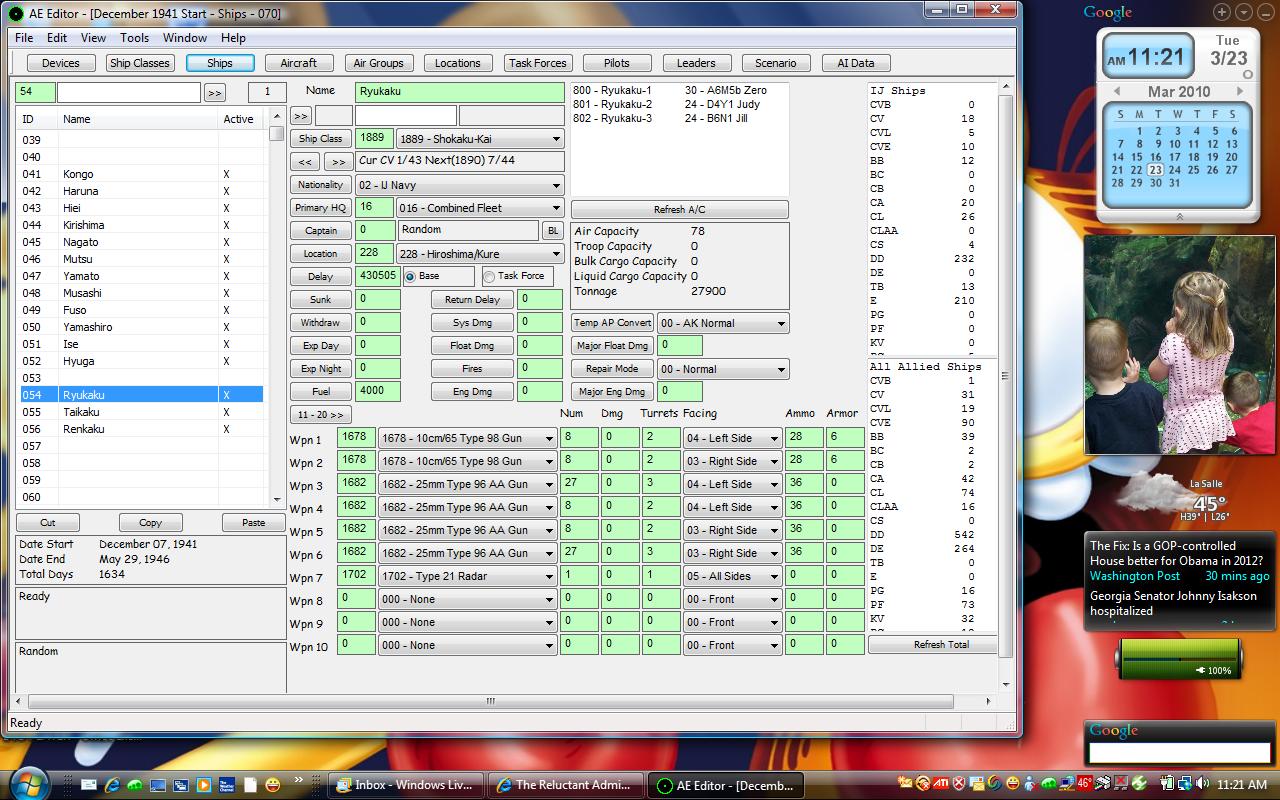Click the Refresh Total button
The height and width of the screenshot is (800, 1280).
(941, 645)
